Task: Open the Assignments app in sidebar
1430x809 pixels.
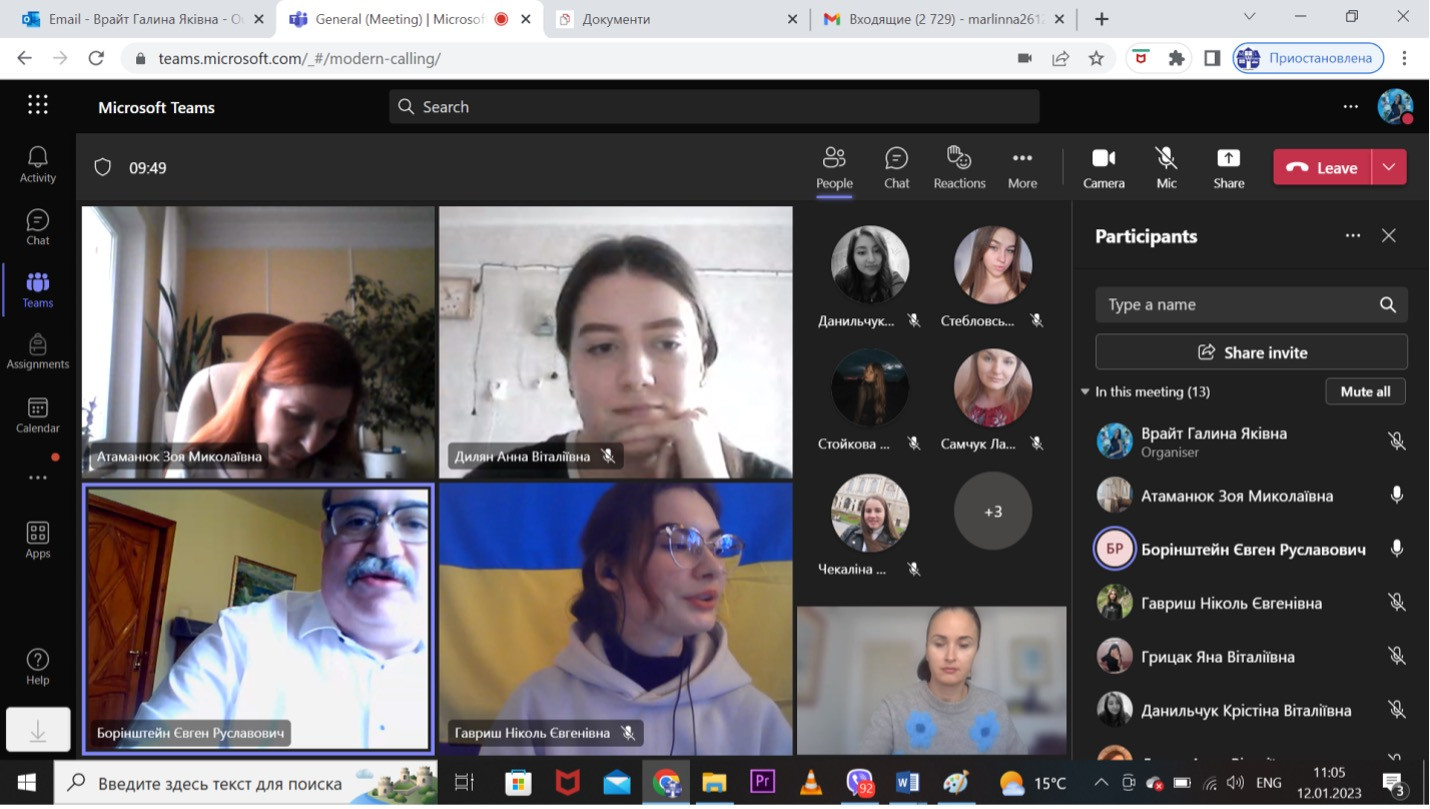Action: (38, 352)
